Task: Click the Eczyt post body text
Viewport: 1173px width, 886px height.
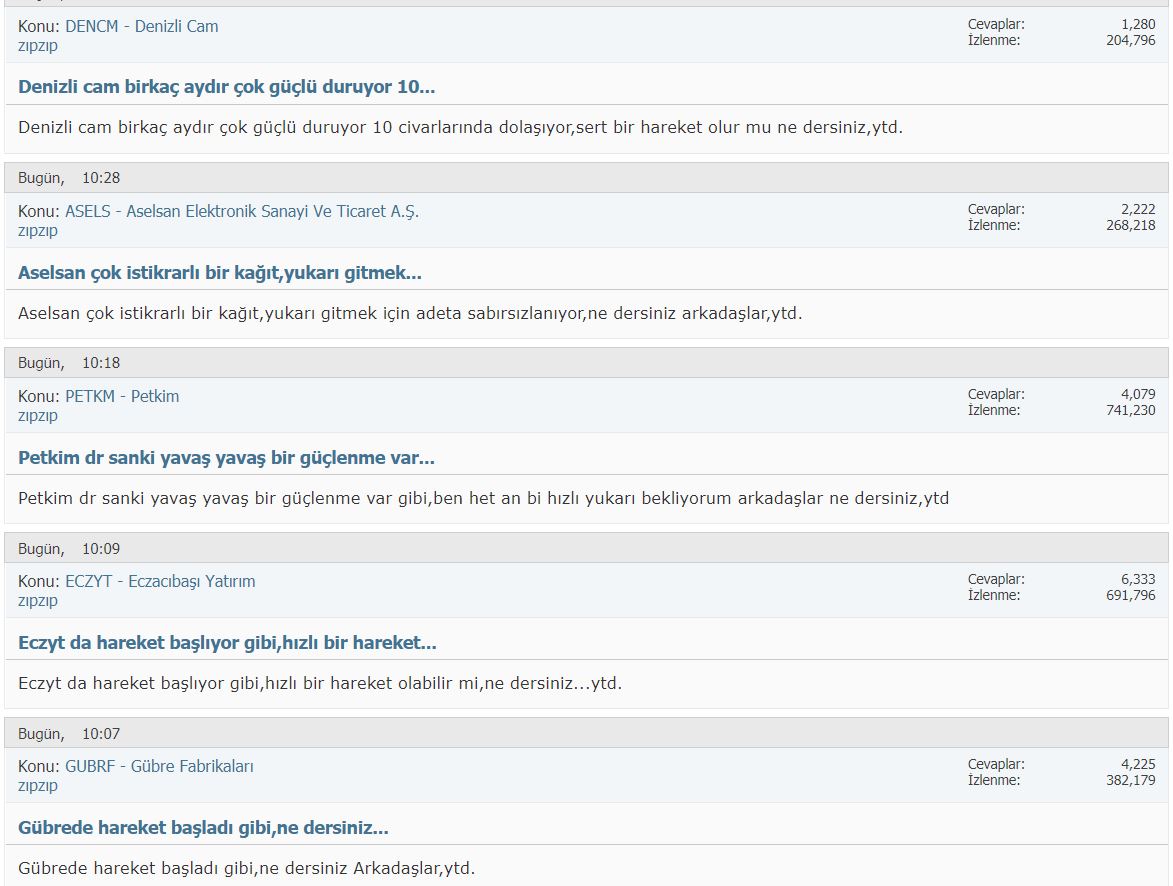Action: (319, 683)
